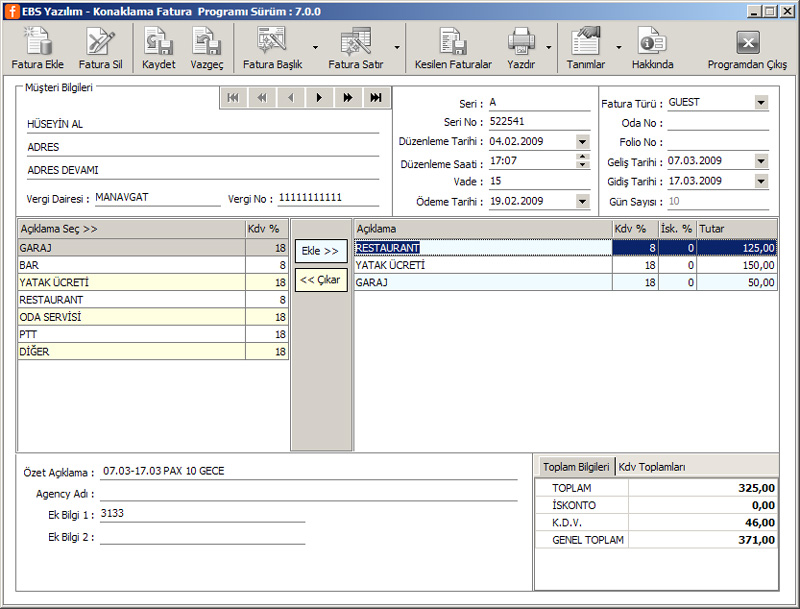The width and height of the screenshot is (800, 609).
Task: Decrease Düzenleme Saati with down spinner
Action: pos(583,165)
